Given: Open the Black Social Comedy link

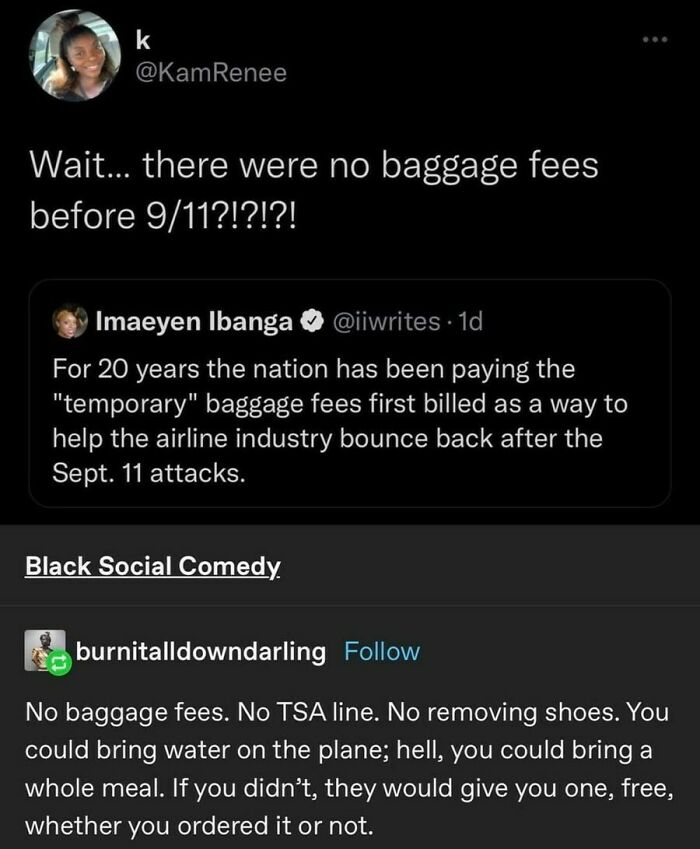Looking at the screenshot, I should click(x=153, y=564).
